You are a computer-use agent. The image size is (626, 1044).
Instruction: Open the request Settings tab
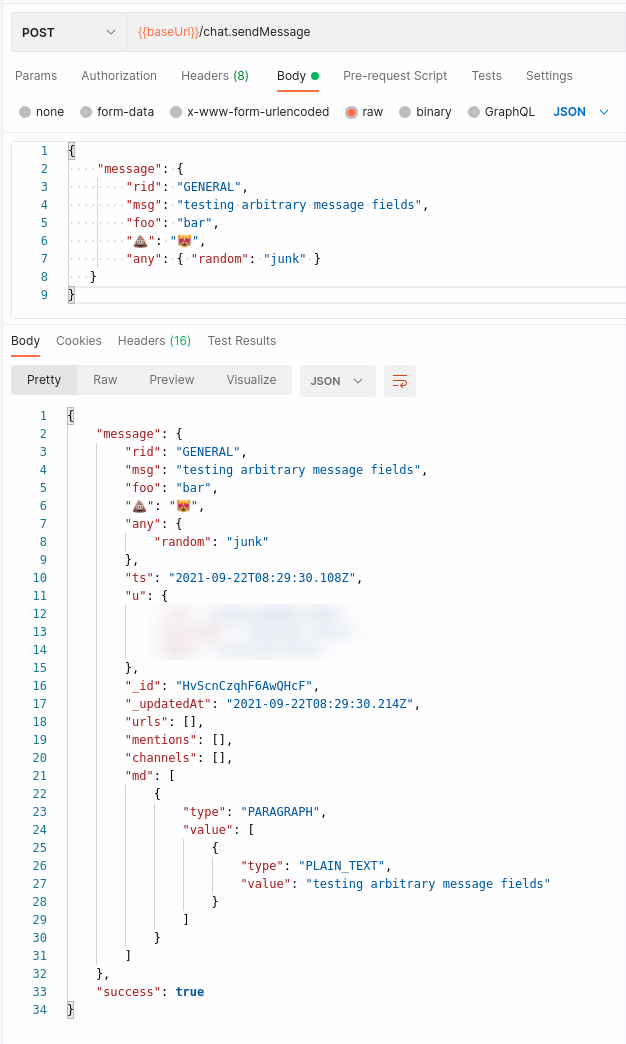point(549,76)
